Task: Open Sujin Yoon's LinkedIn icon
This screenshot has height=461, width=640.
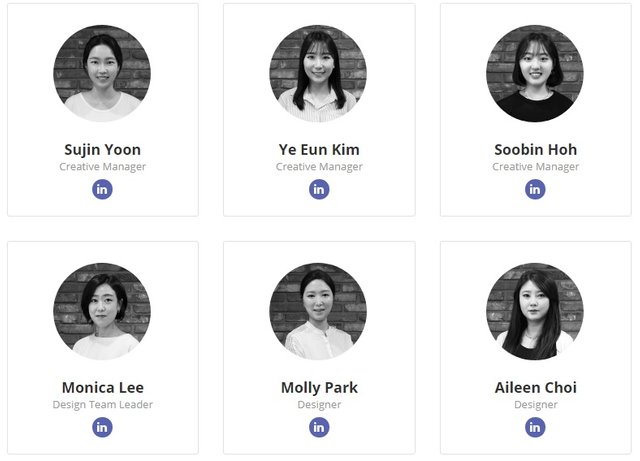Action: pyautogui.click(x=102, y=189)
